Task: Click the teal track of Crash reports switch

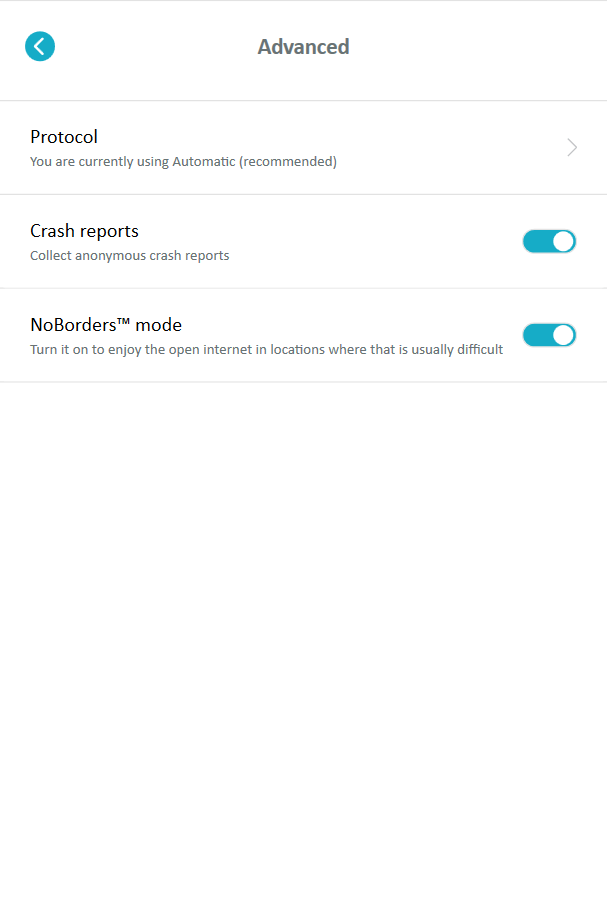Action: pos(537,241)
